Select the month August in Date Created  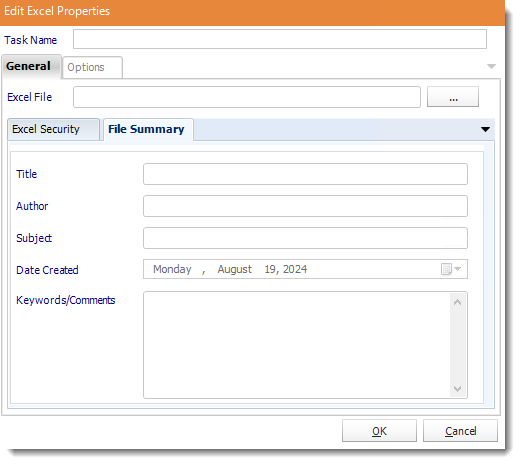[234, 269]
